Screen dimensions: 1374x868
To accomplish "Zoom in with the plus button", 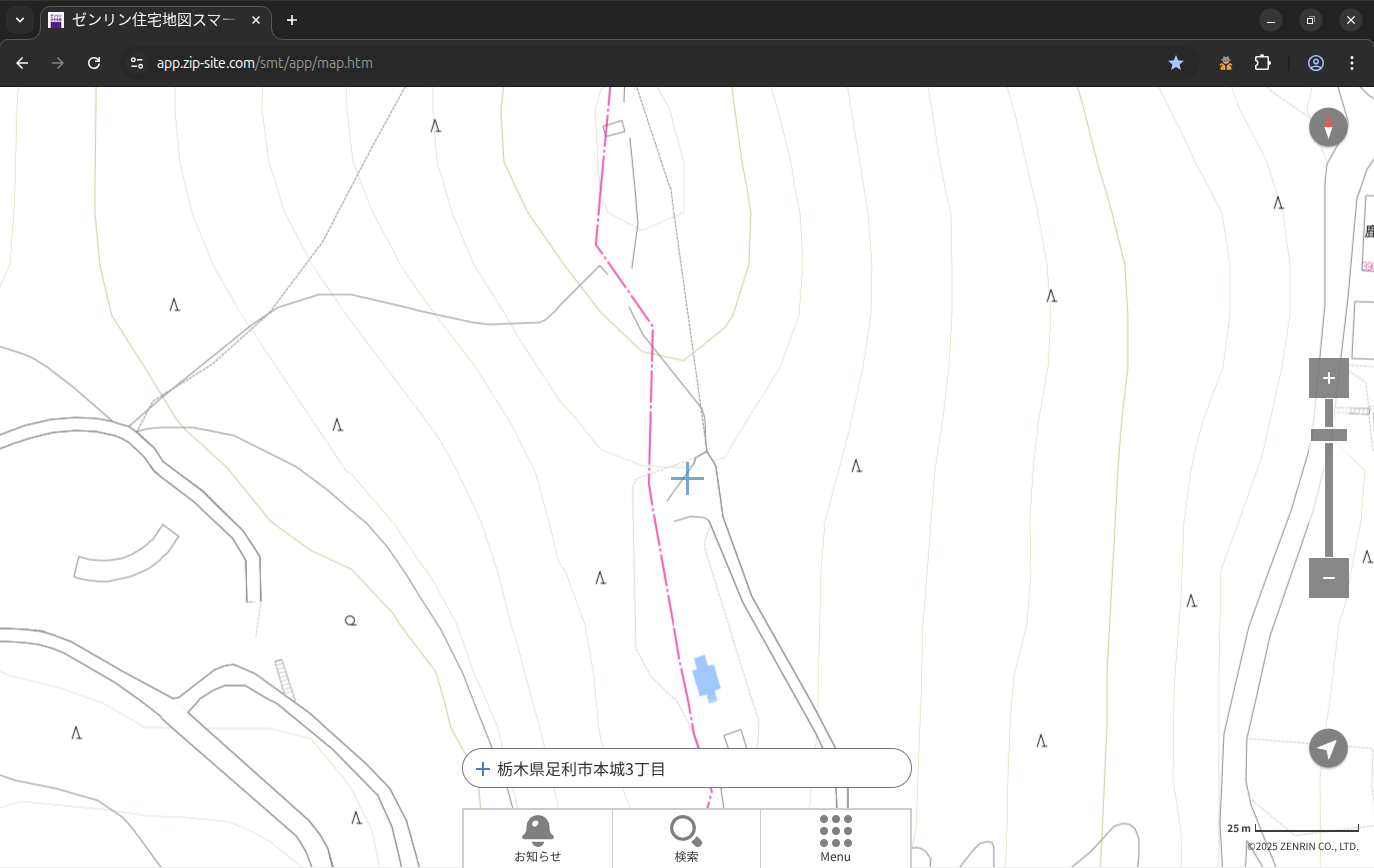I will click(1328, 378).
